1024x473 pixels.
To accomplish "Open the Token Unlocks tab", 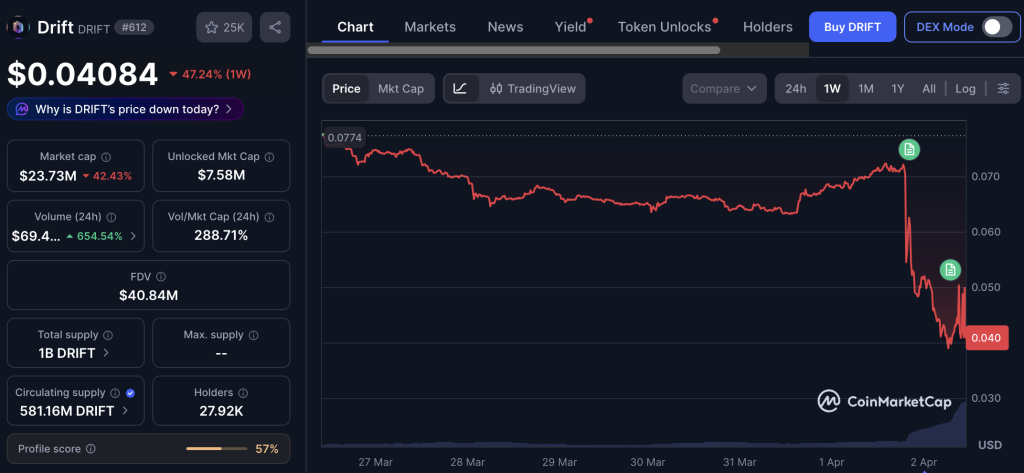I will tap(664, 27).
